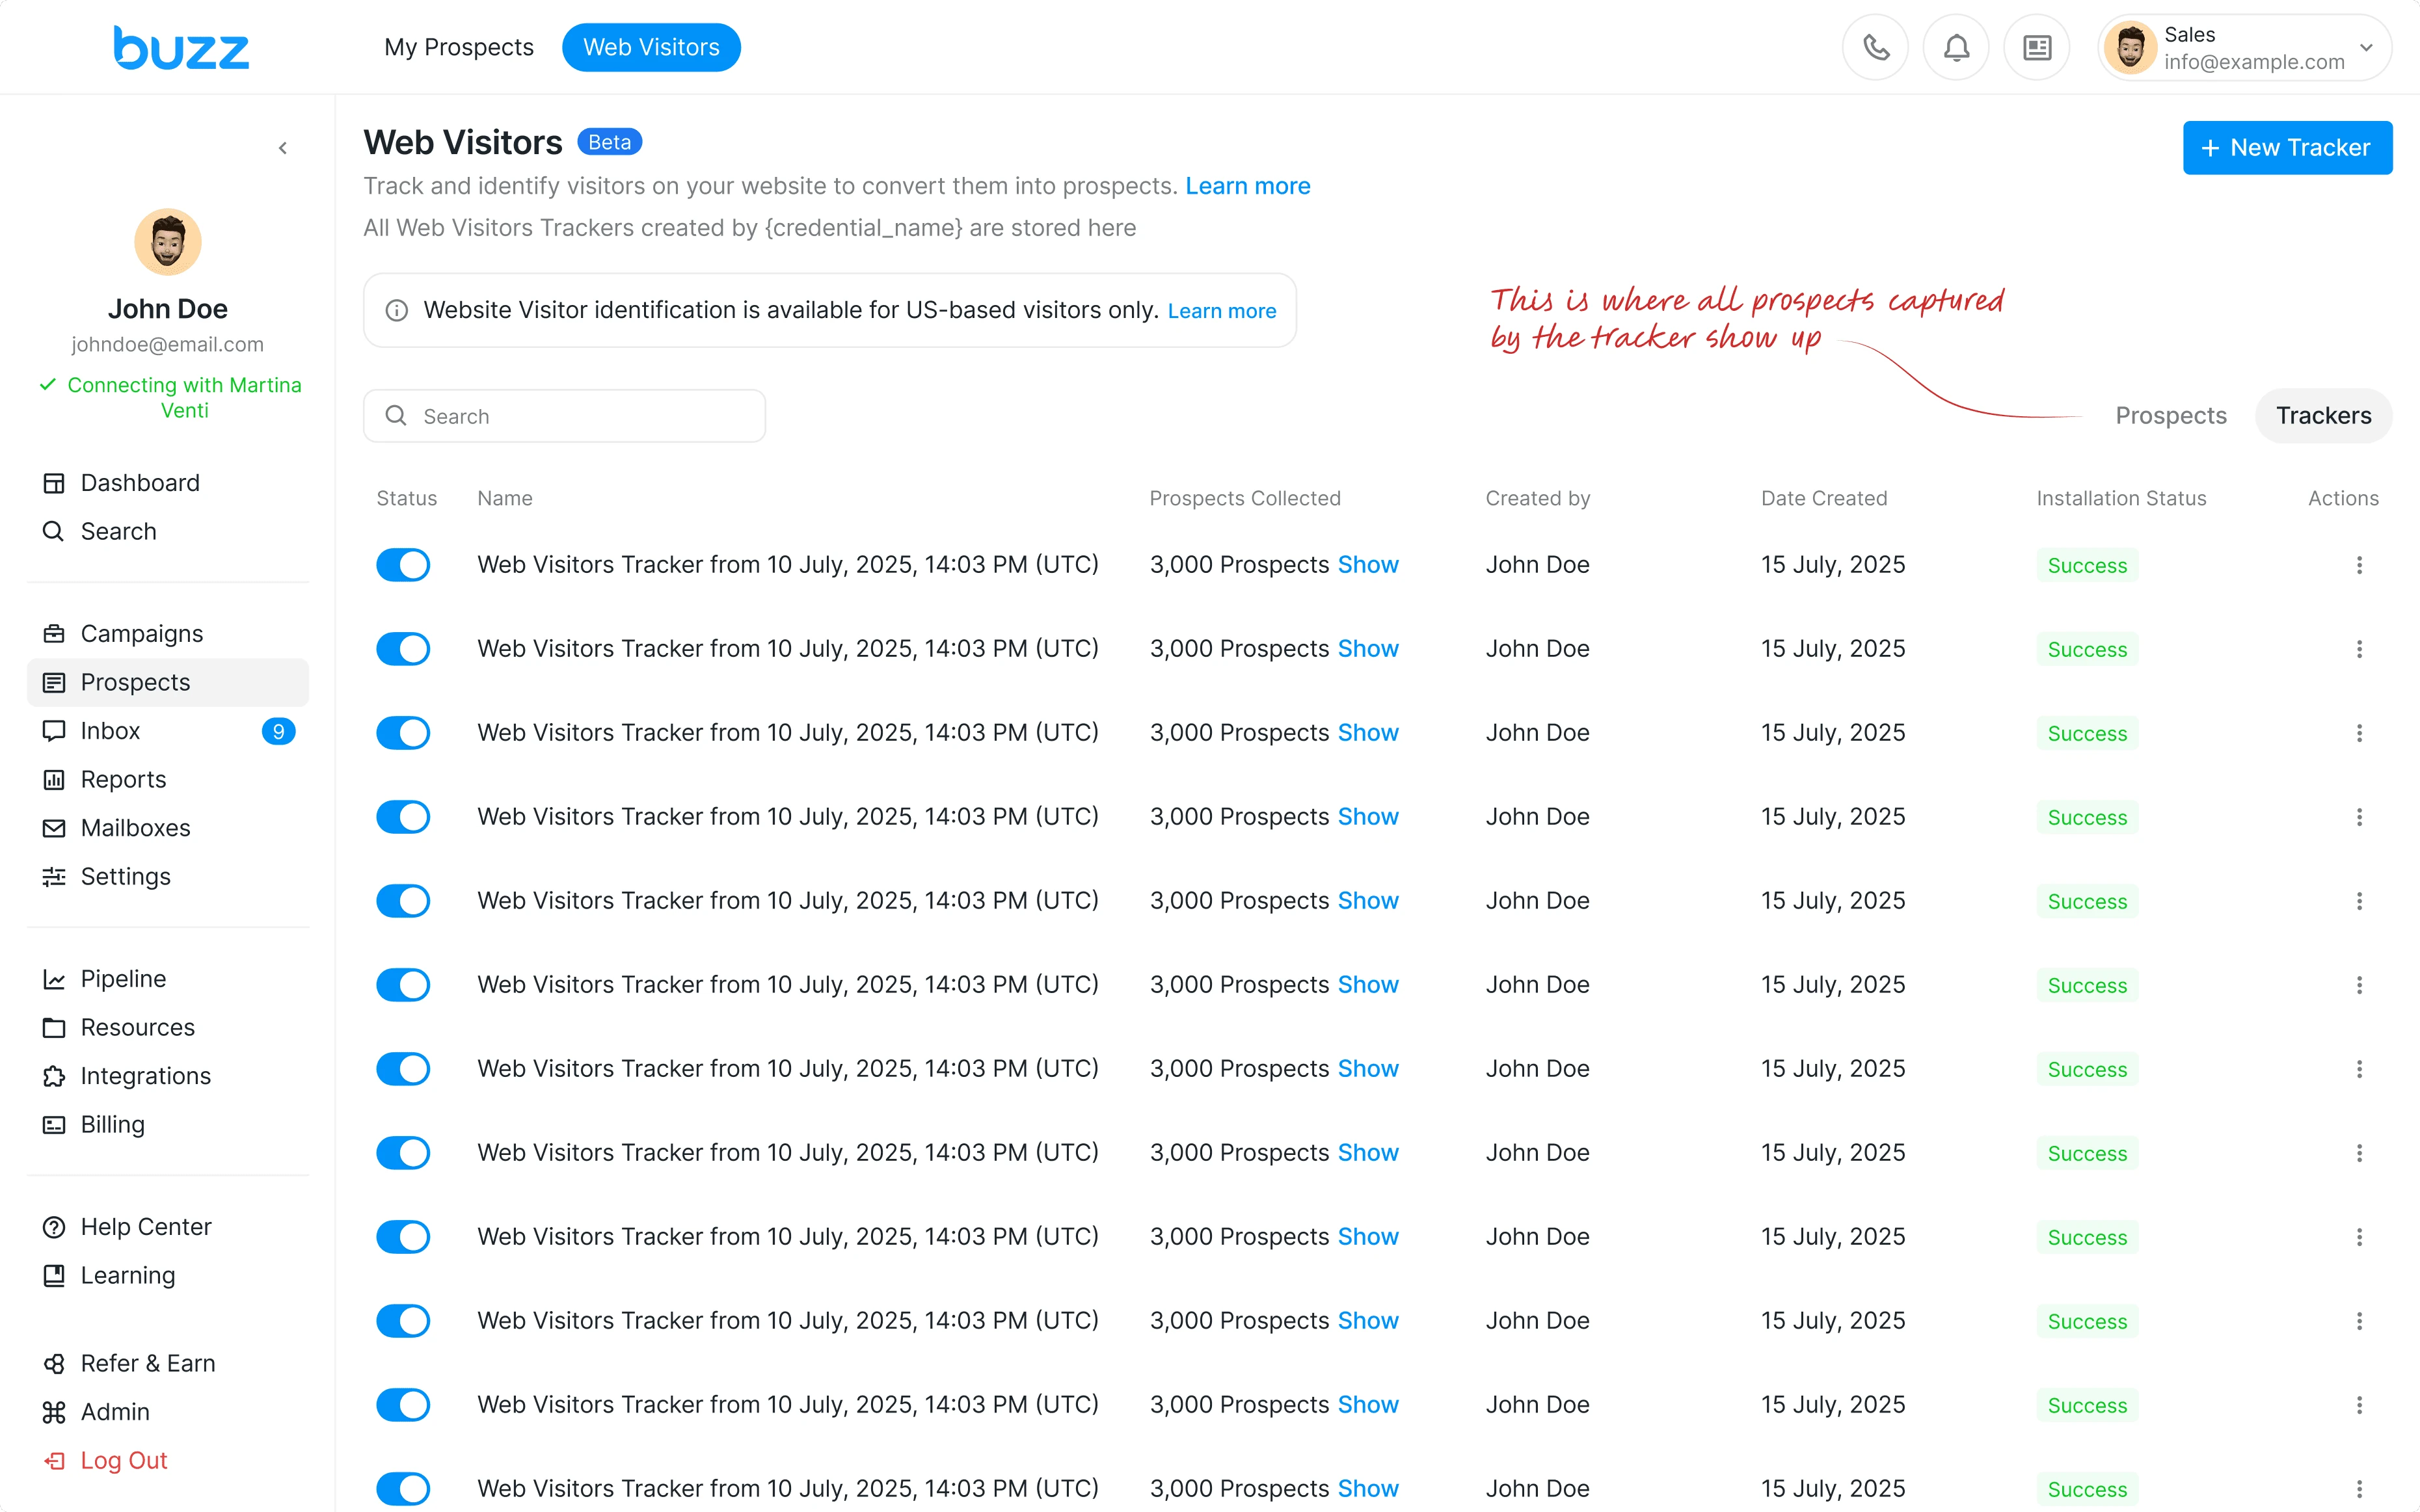The image size is (2420, 1512).
Task: Open Search in the sidebar menu
Action: [168, 531]
